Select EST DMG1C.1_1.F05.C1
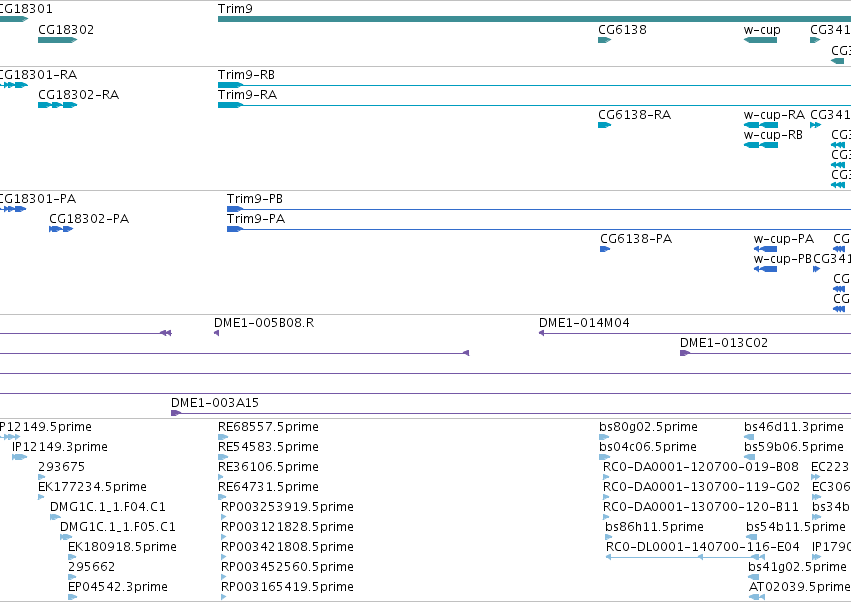The width and height of the screenshot is (851, 602). [118, 527]
